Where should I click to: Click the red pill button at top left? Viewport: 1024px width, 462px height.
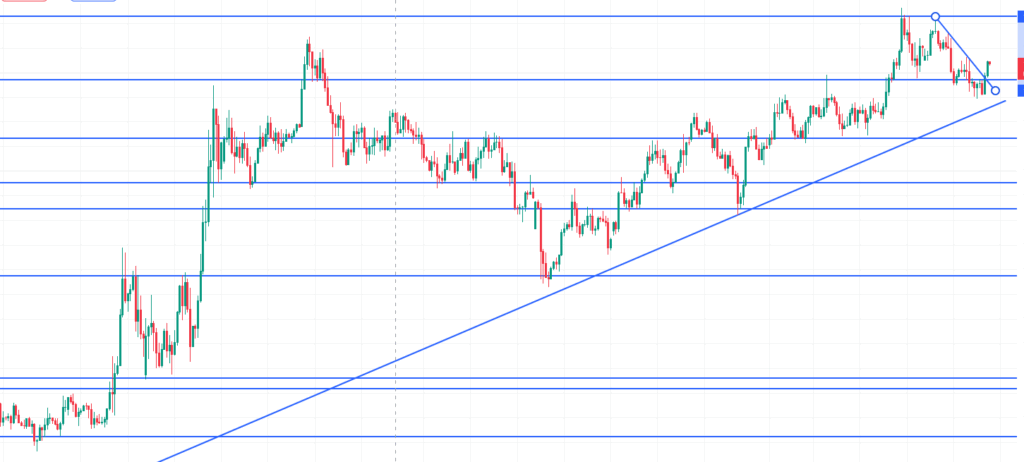(24, 1)
